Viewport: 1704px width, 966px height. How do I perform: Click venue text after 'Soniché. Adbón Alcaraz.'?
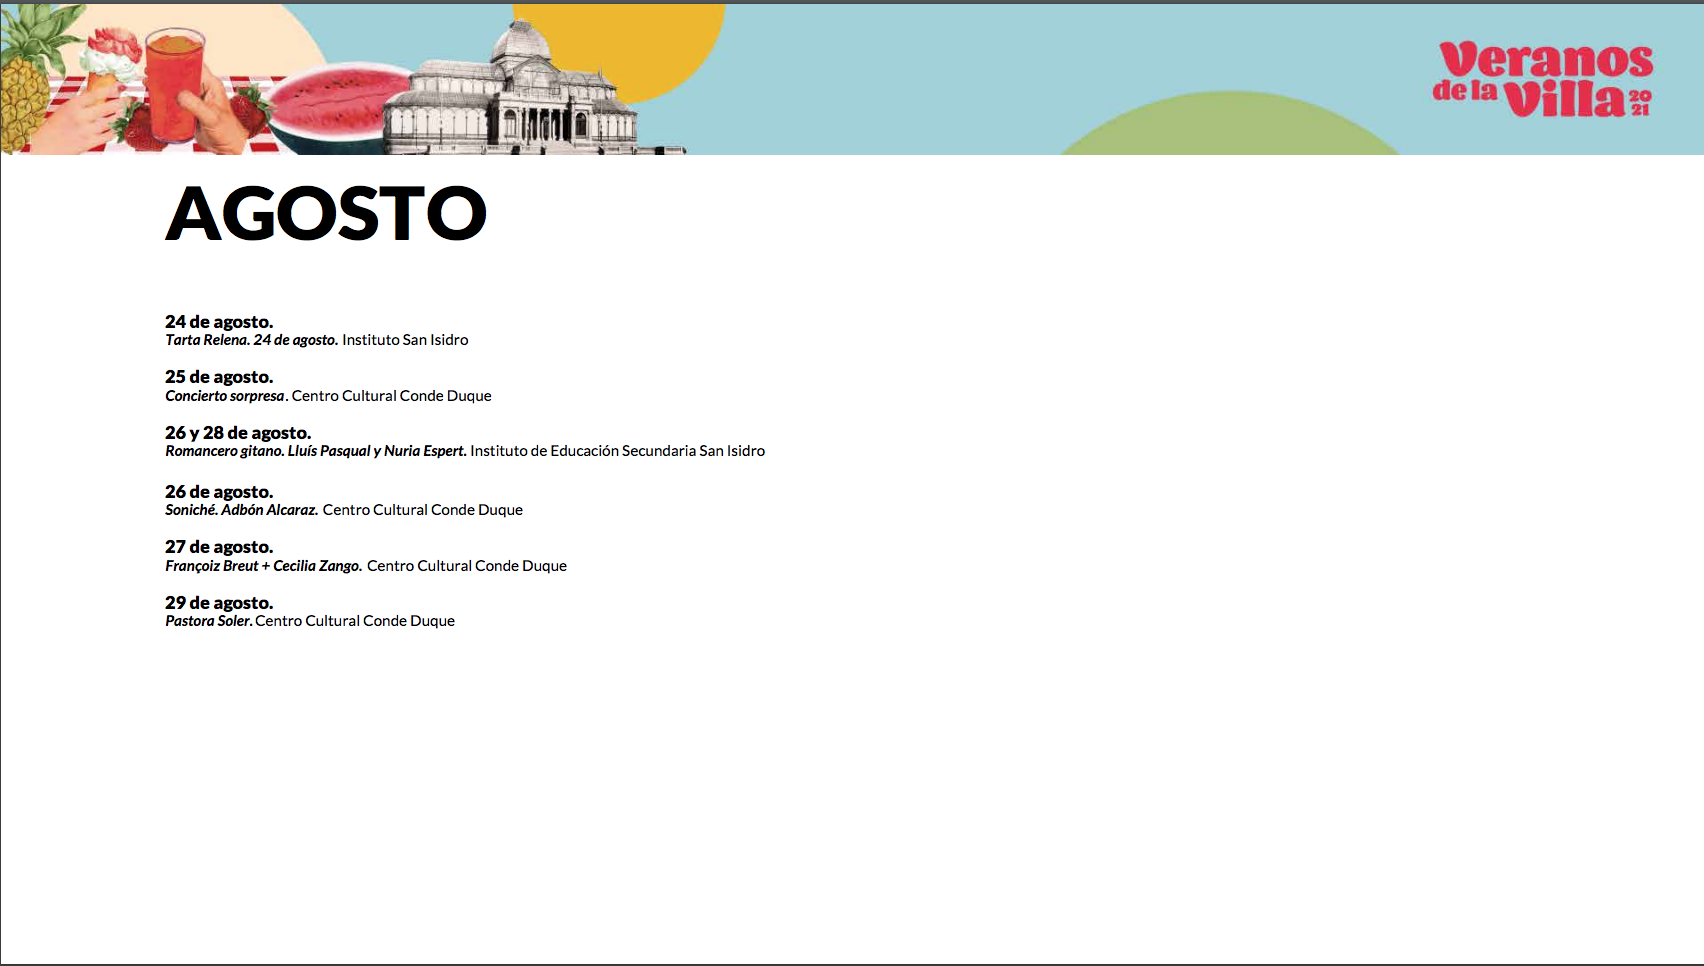click(x=423, y=510)
